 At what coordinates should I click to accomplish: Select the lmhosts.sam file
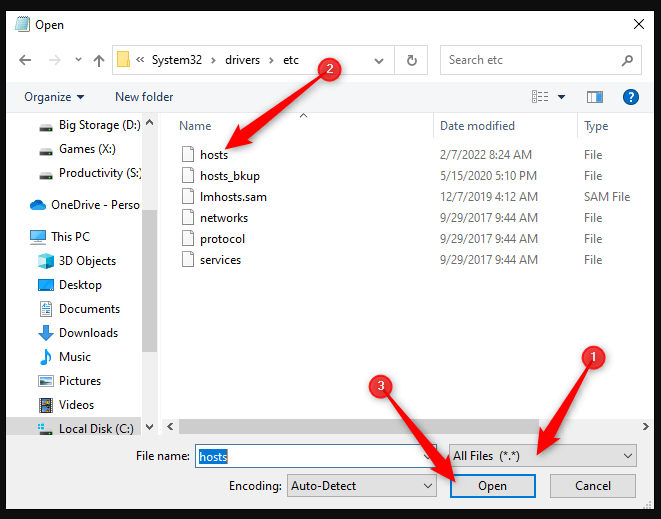click(233, 197)
